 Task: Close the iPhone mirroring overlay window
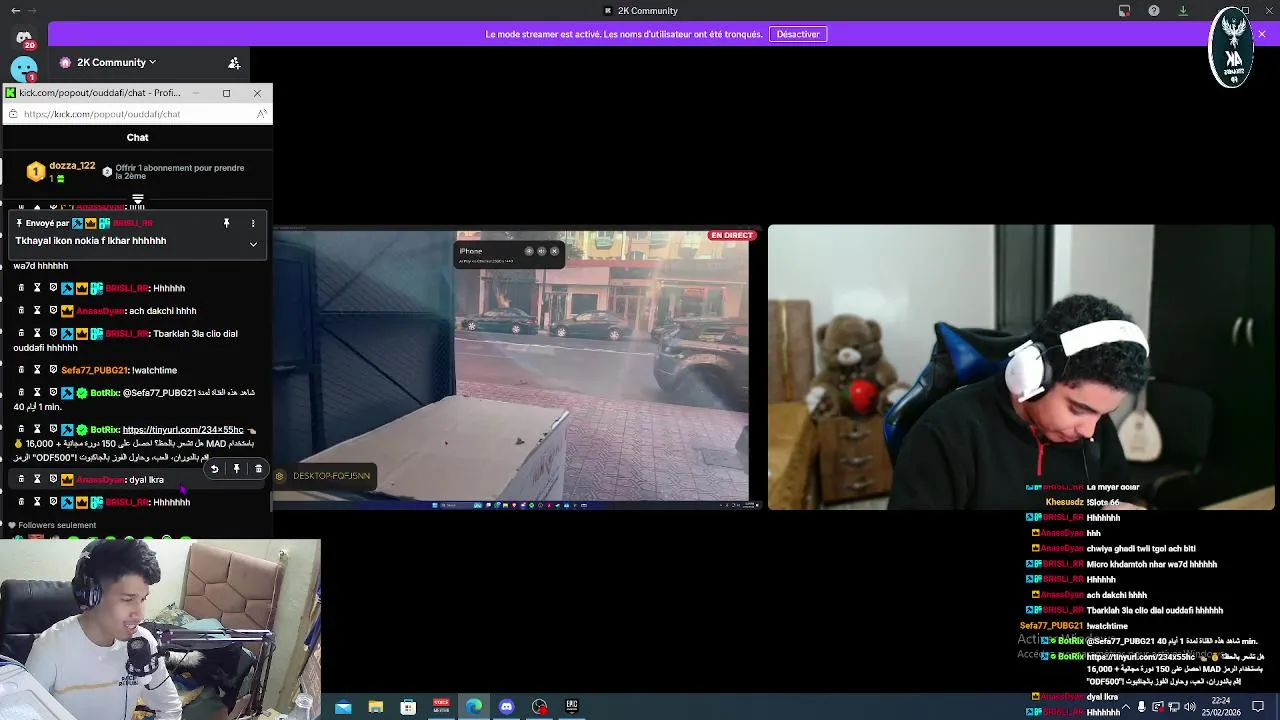tap(554, 251)
